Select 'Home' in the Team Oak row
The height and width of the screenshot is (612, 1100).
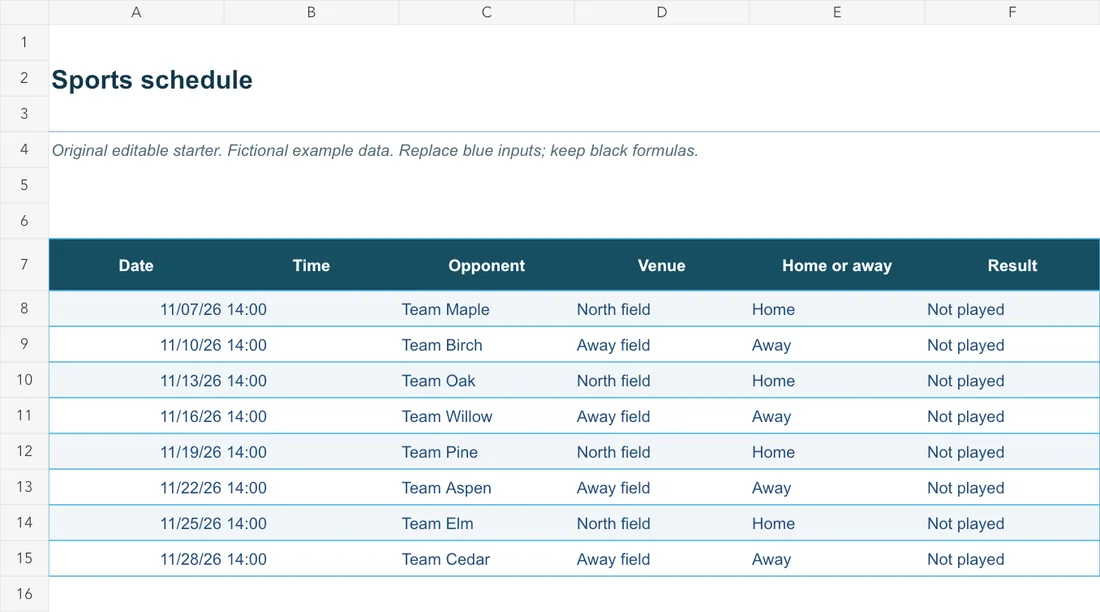[773, 381]
